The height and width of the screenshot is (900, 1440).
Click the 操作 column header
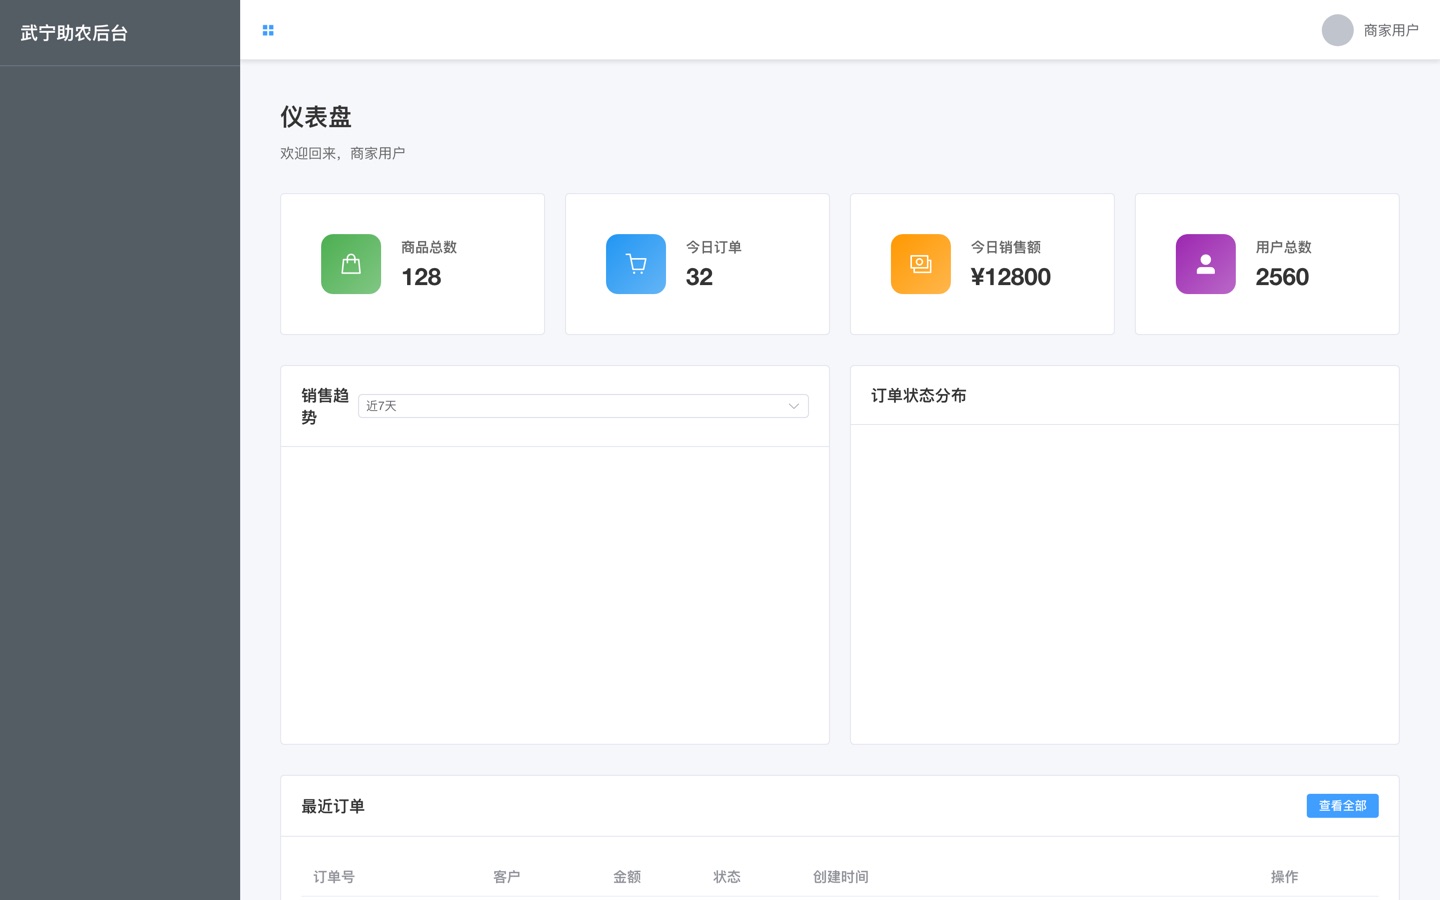pos(1285,877)
